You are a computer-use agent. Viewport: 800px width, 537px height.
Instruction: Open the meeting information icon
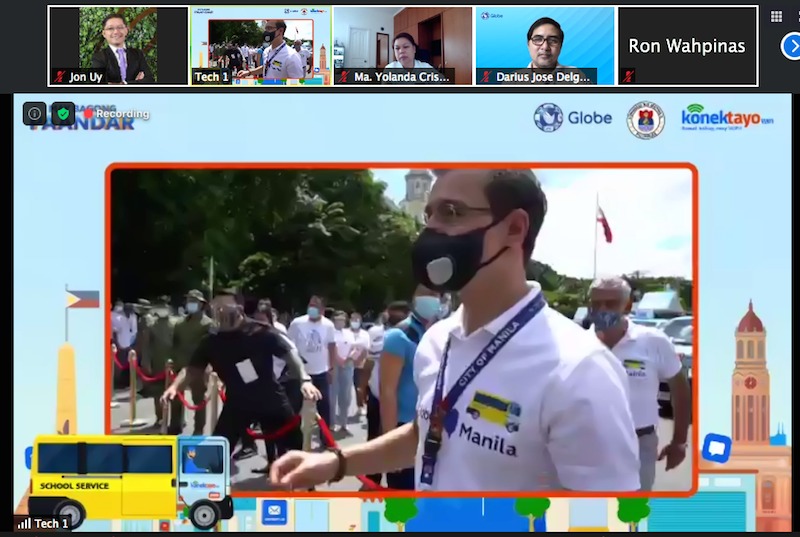35,113
